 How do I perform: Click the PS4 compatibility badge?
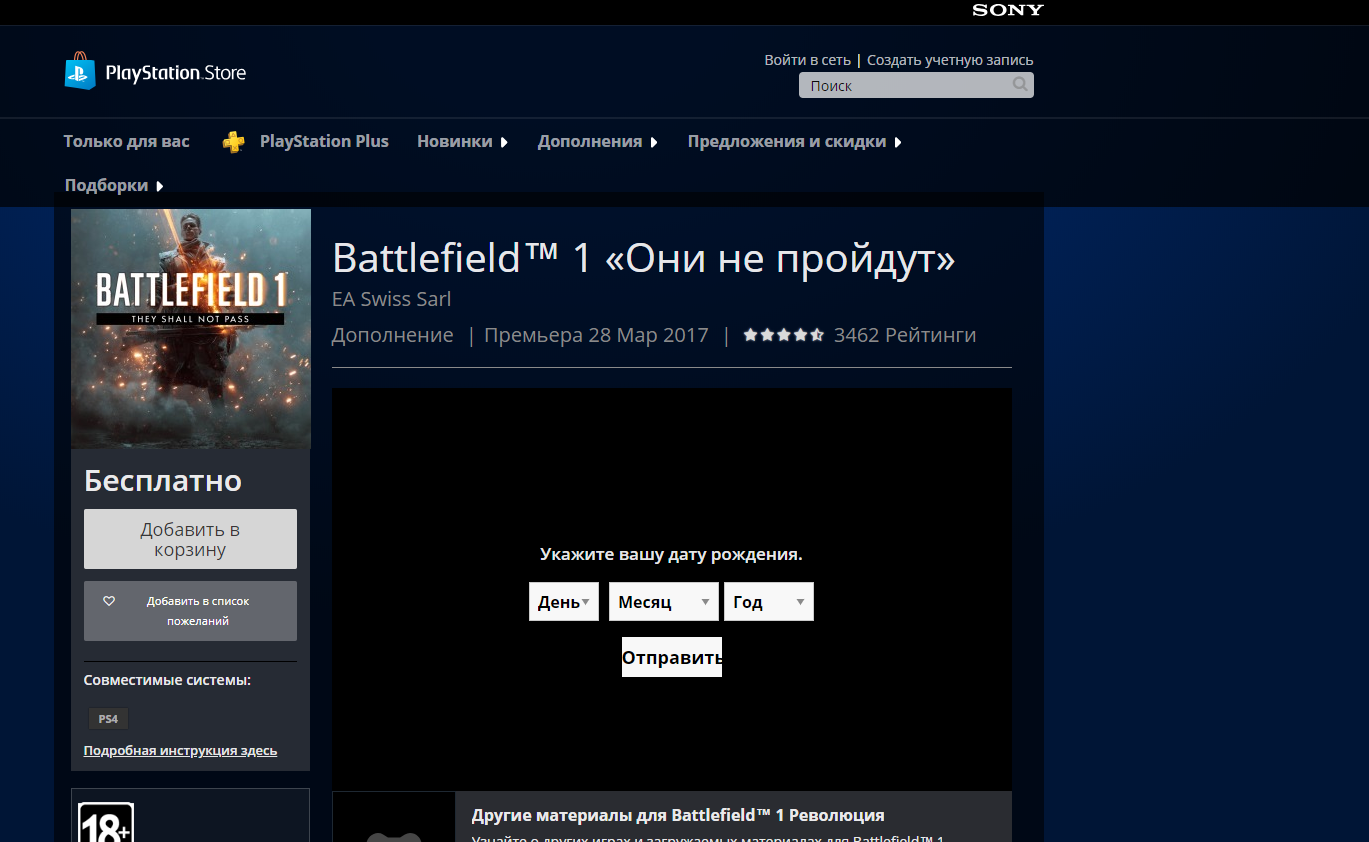[108, 719]
